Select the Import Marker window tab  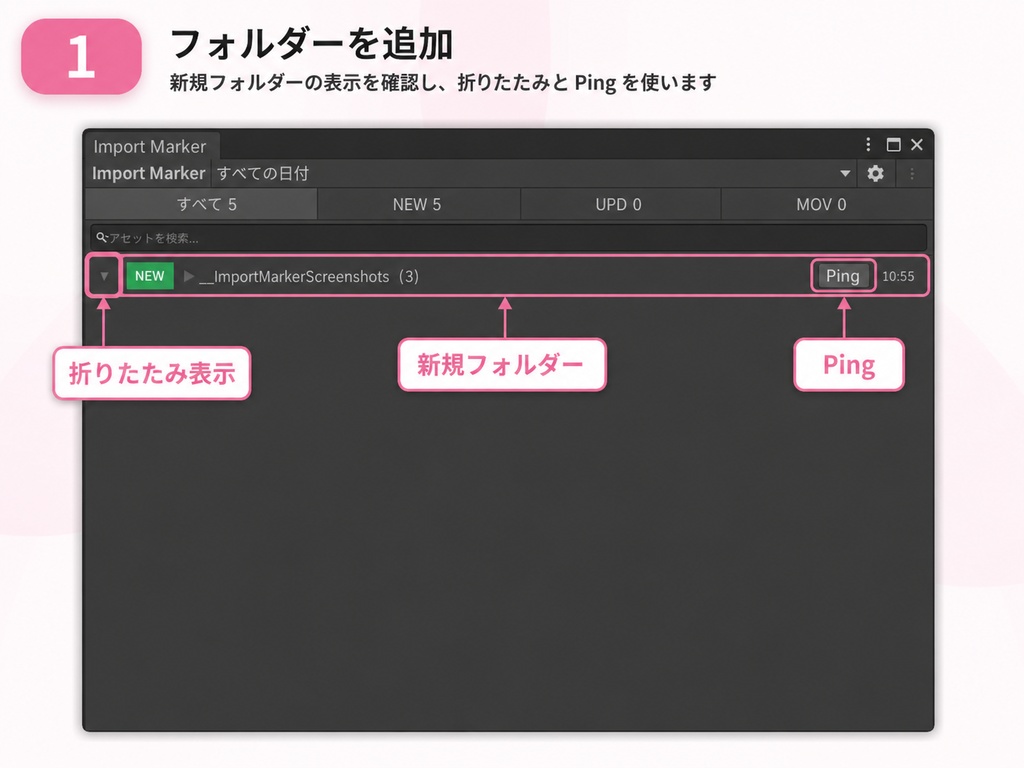pyautogui.click(x=150, y=146)
